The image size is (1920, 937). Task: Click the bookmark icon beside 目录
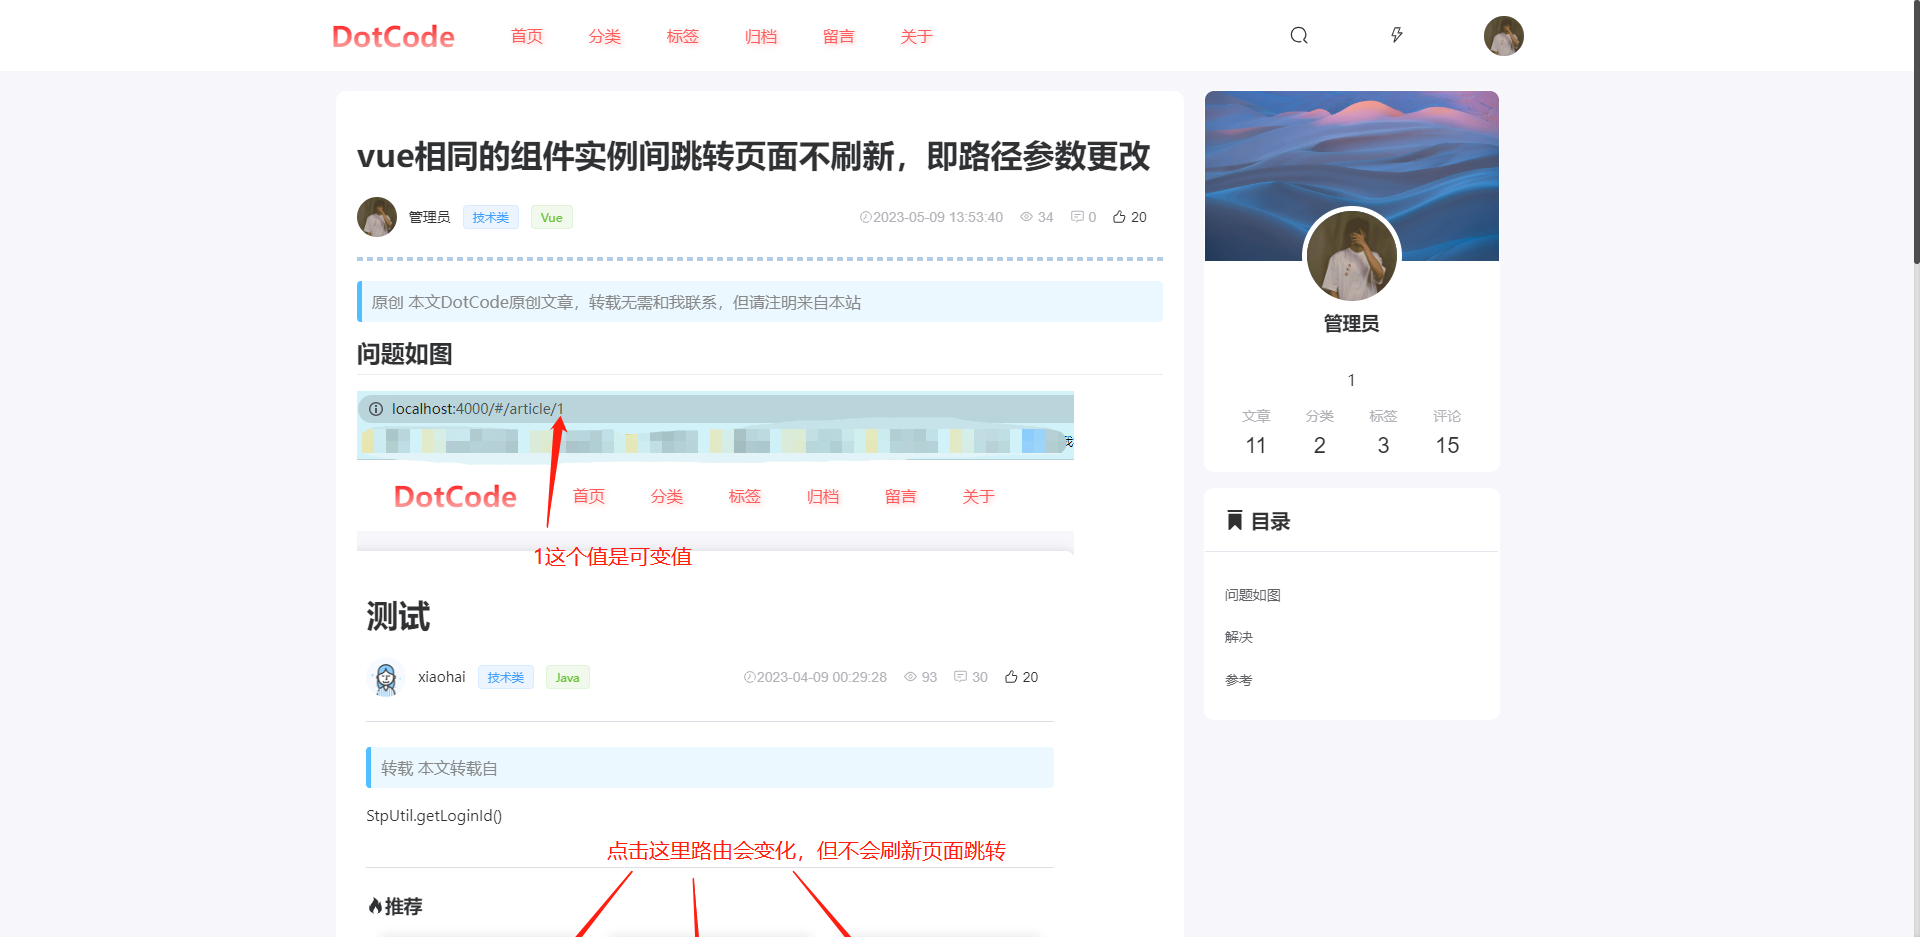coord(1235,521)
